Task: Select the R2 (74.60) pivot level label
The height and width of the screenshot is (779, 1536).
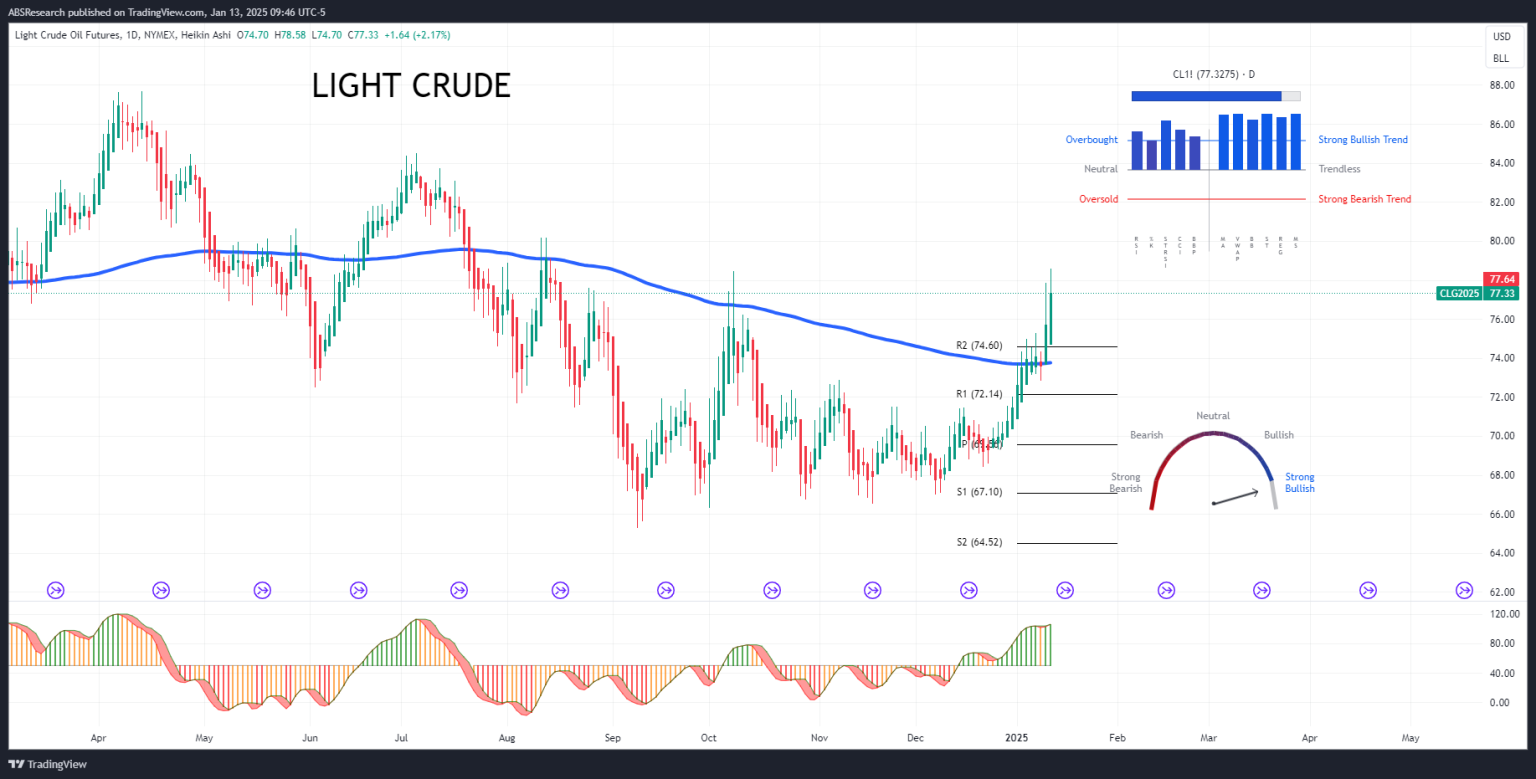Action: click(x=979, y=346)
